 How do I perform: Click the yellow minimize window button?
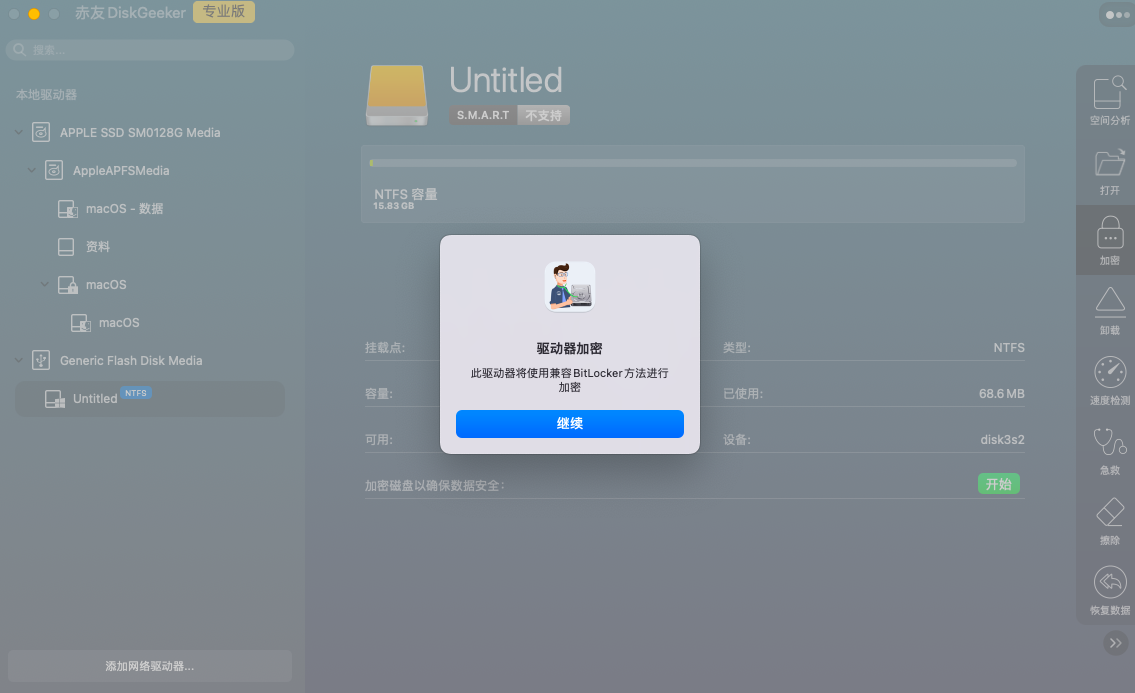[34, 14]
